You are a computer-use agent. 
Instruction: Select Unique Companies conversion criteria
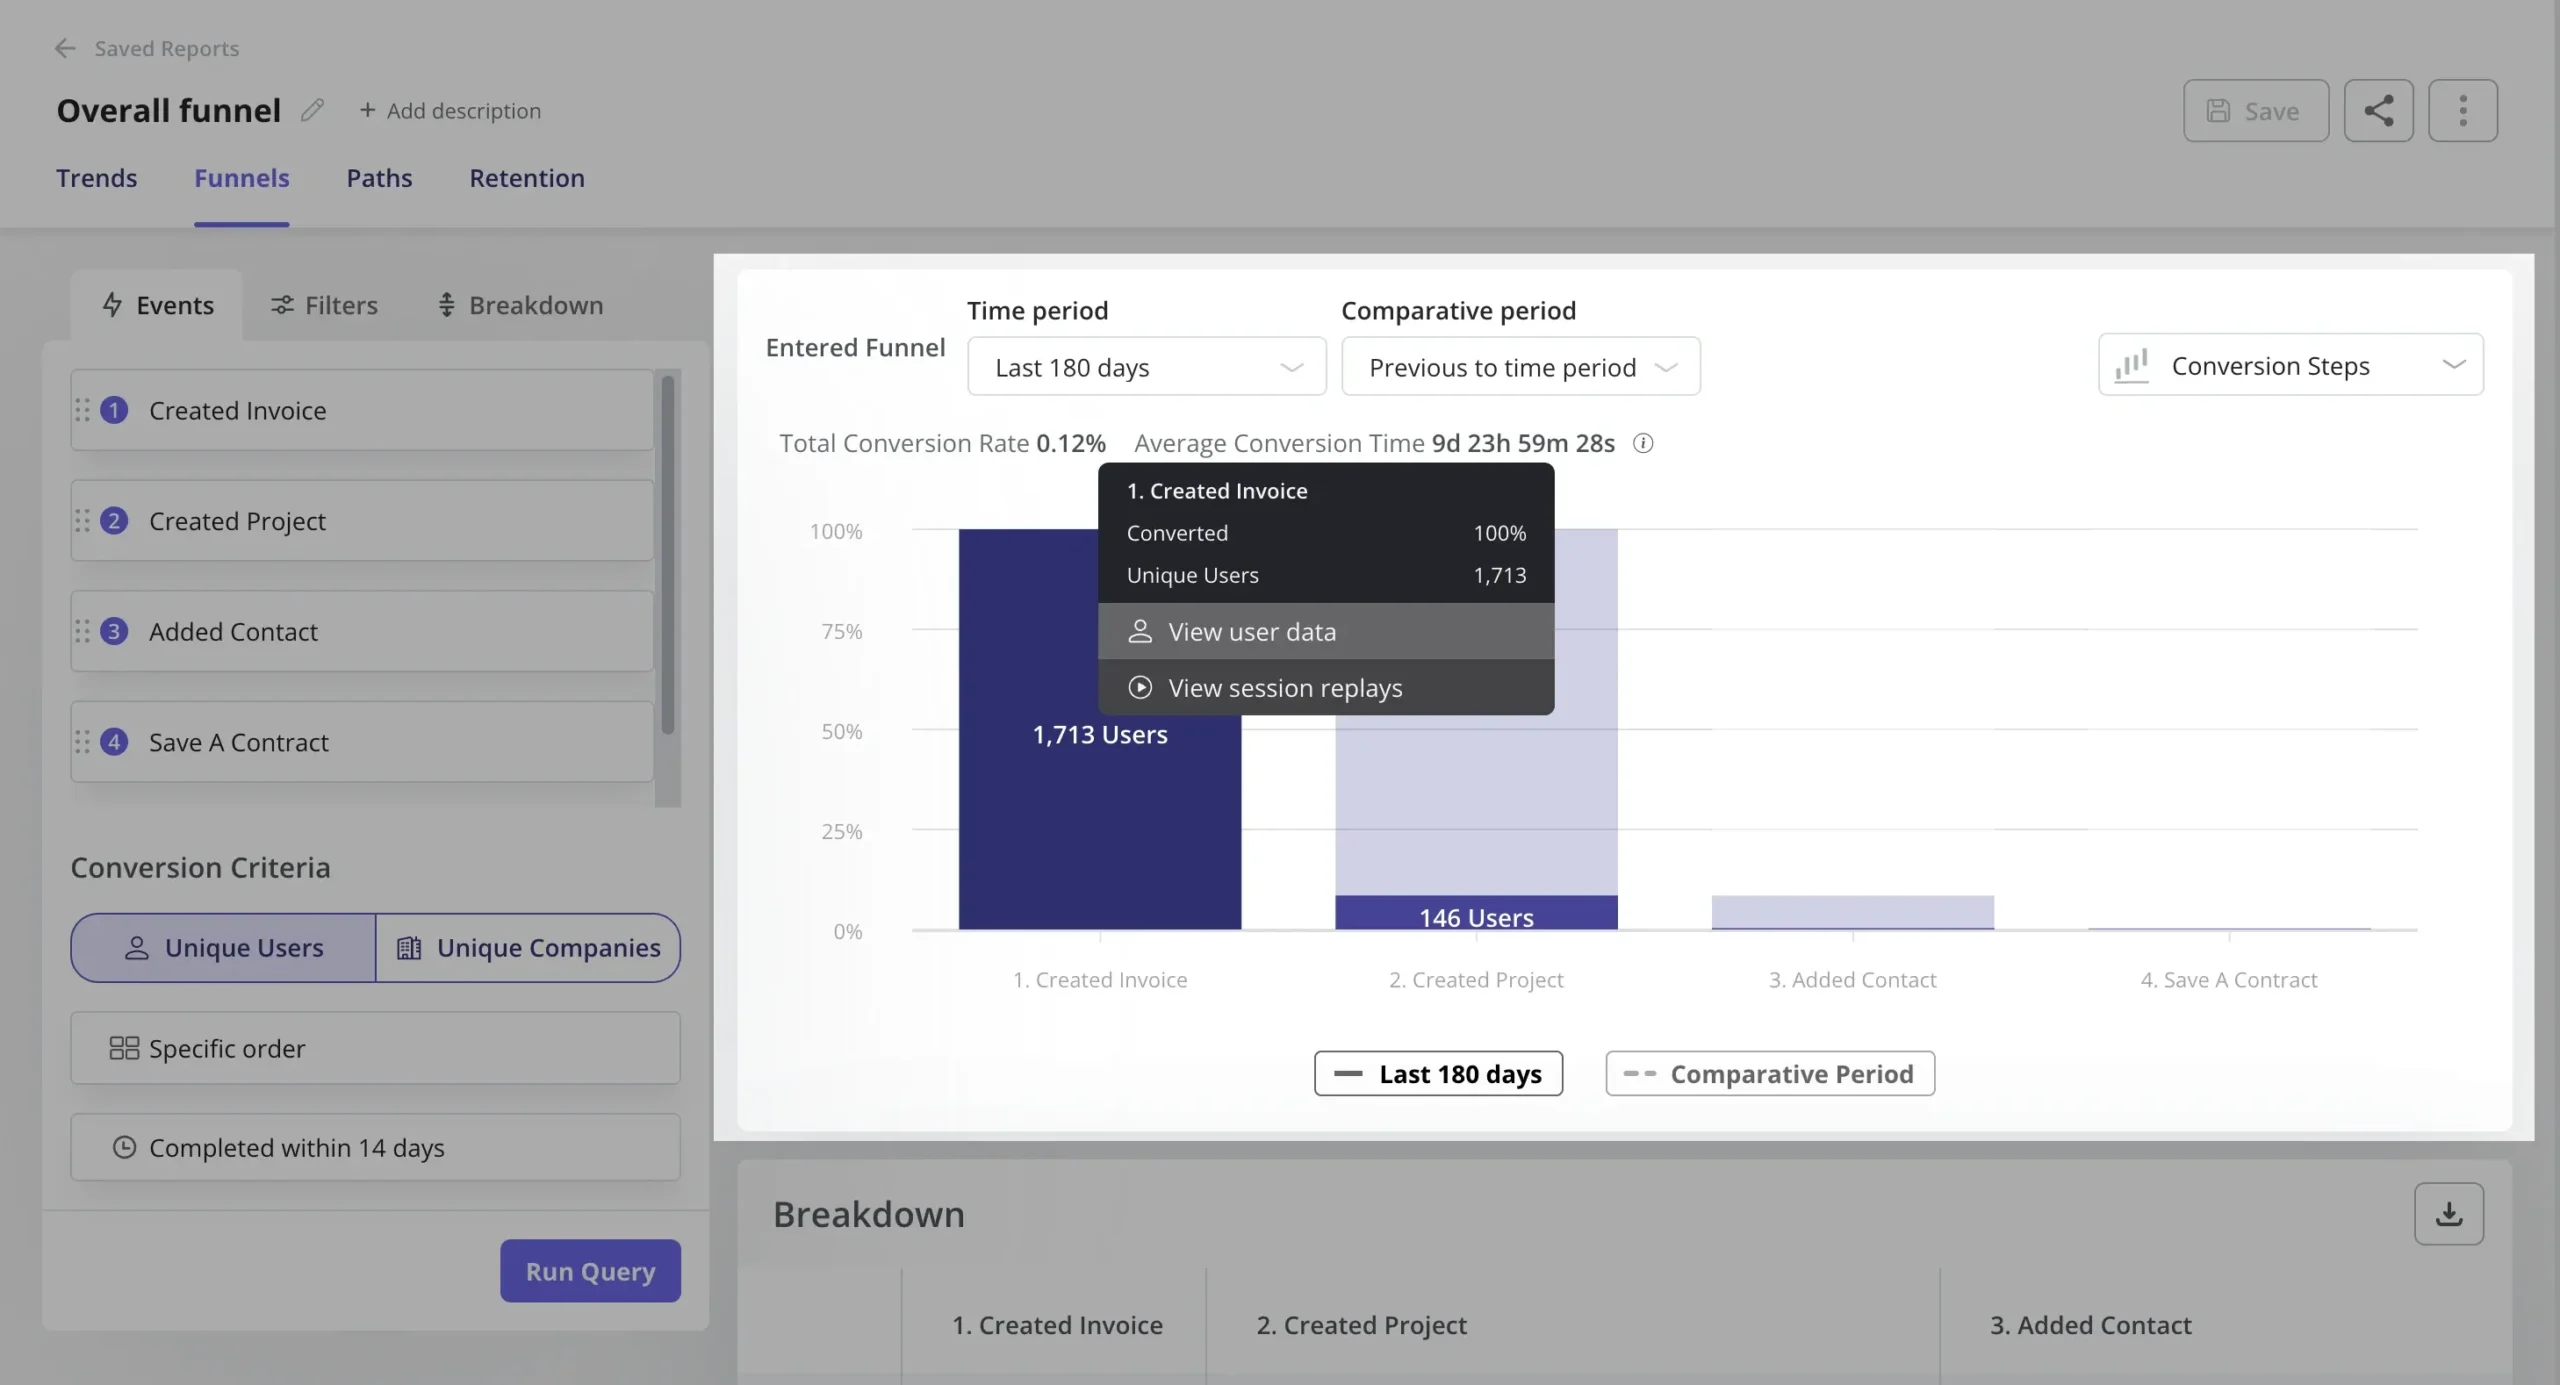click(529, 947)
